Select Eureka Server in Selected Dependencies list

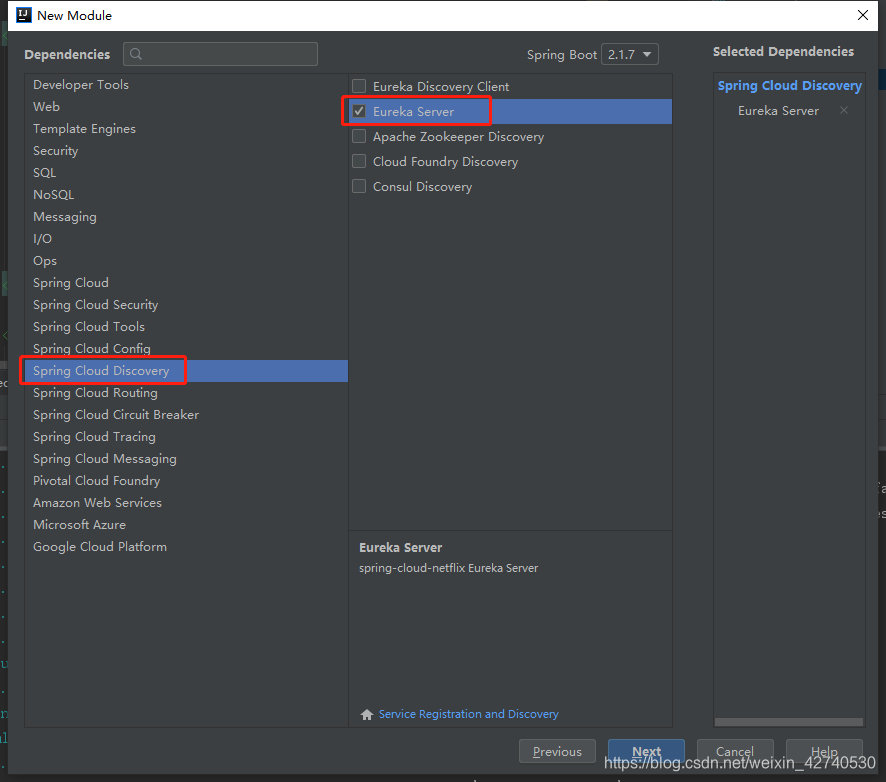(778, 111)
